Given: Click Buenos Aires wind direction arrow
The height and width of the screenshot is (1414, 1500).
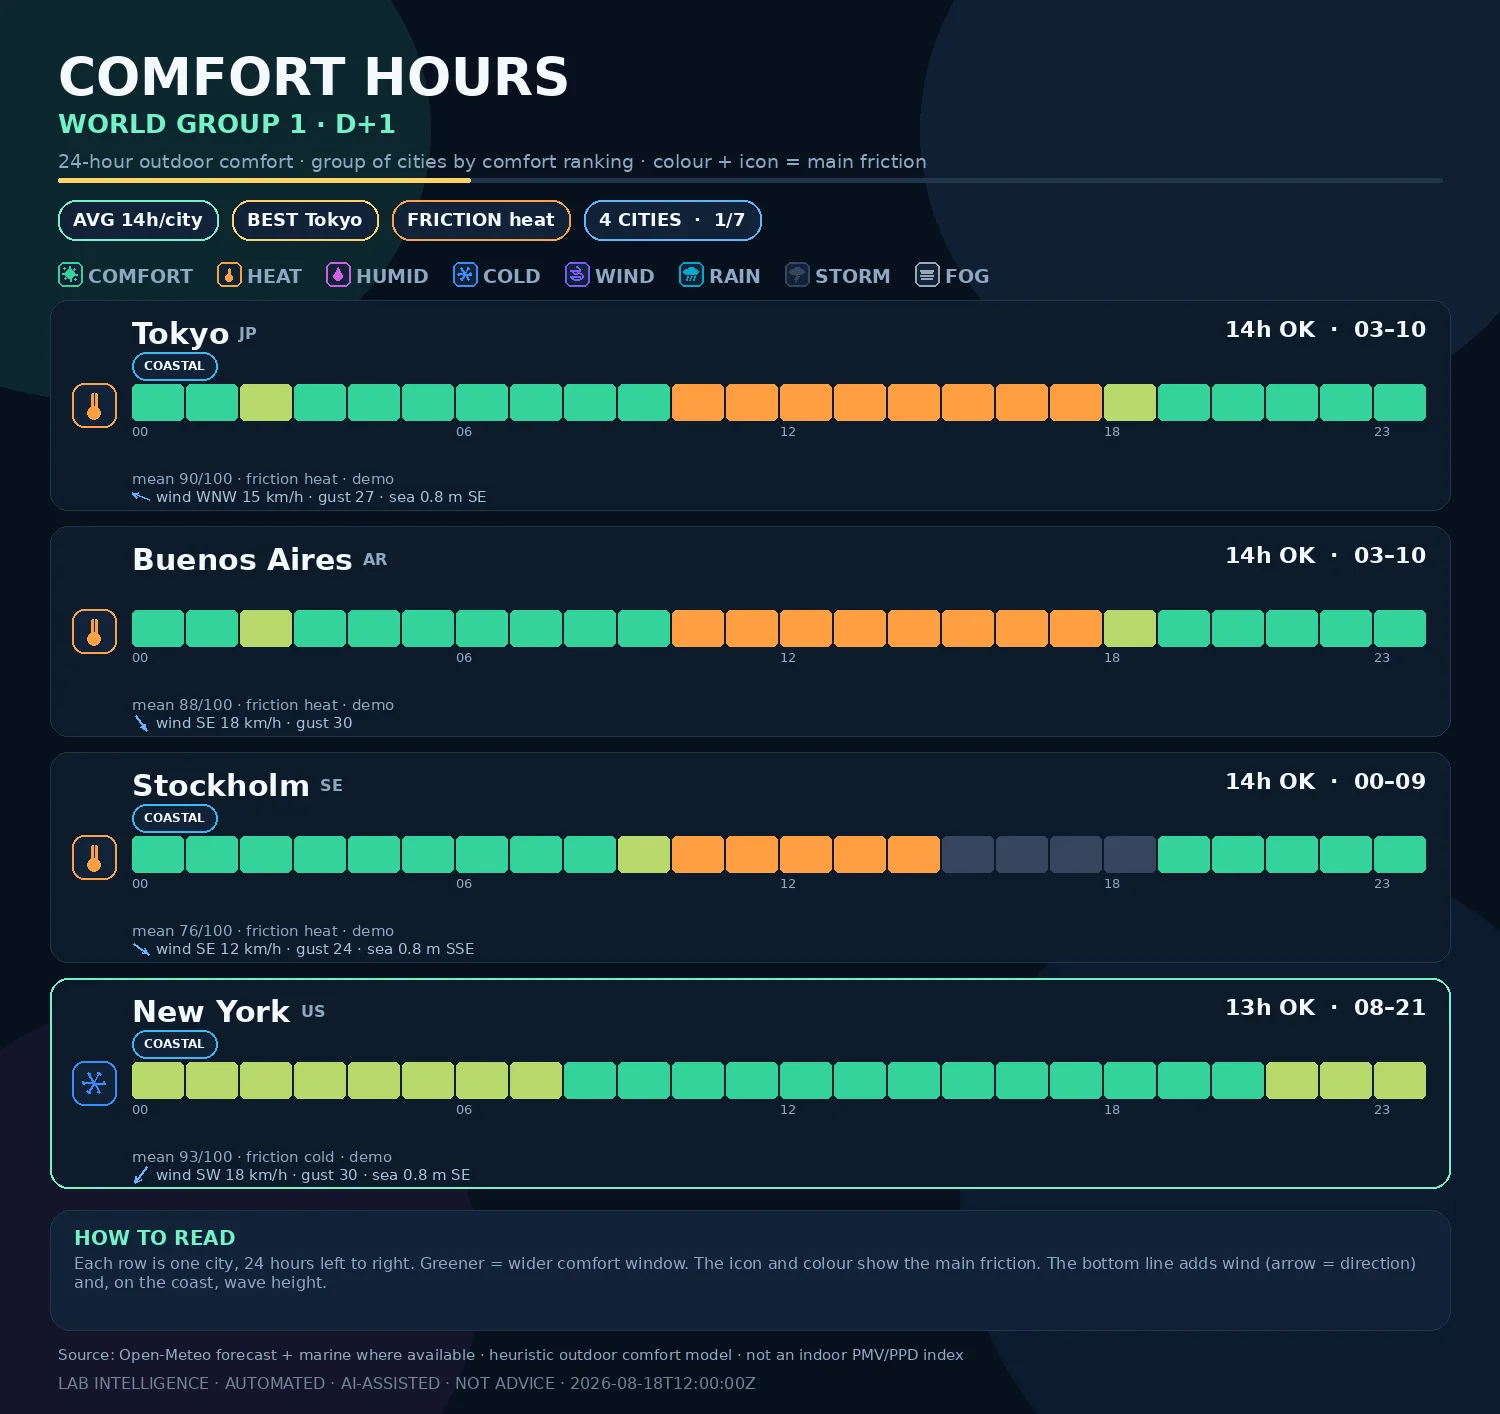Looking at the screenshot, I should (x=141, y=723).
